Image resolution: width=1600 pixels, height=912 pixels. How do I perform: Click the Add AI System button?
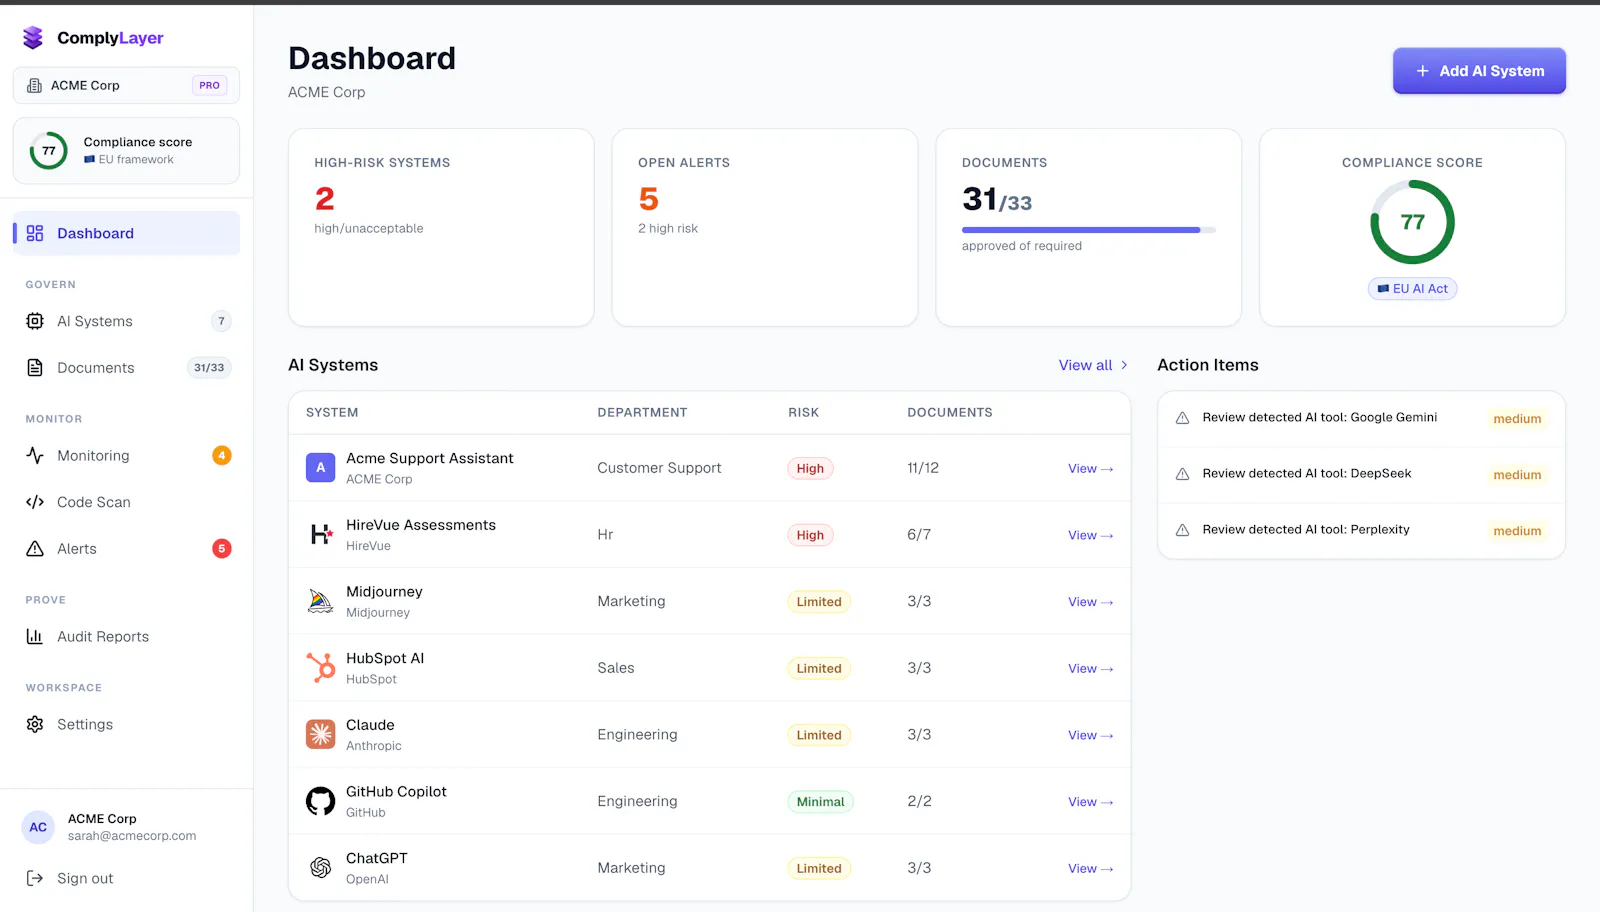coord(1479,71)
